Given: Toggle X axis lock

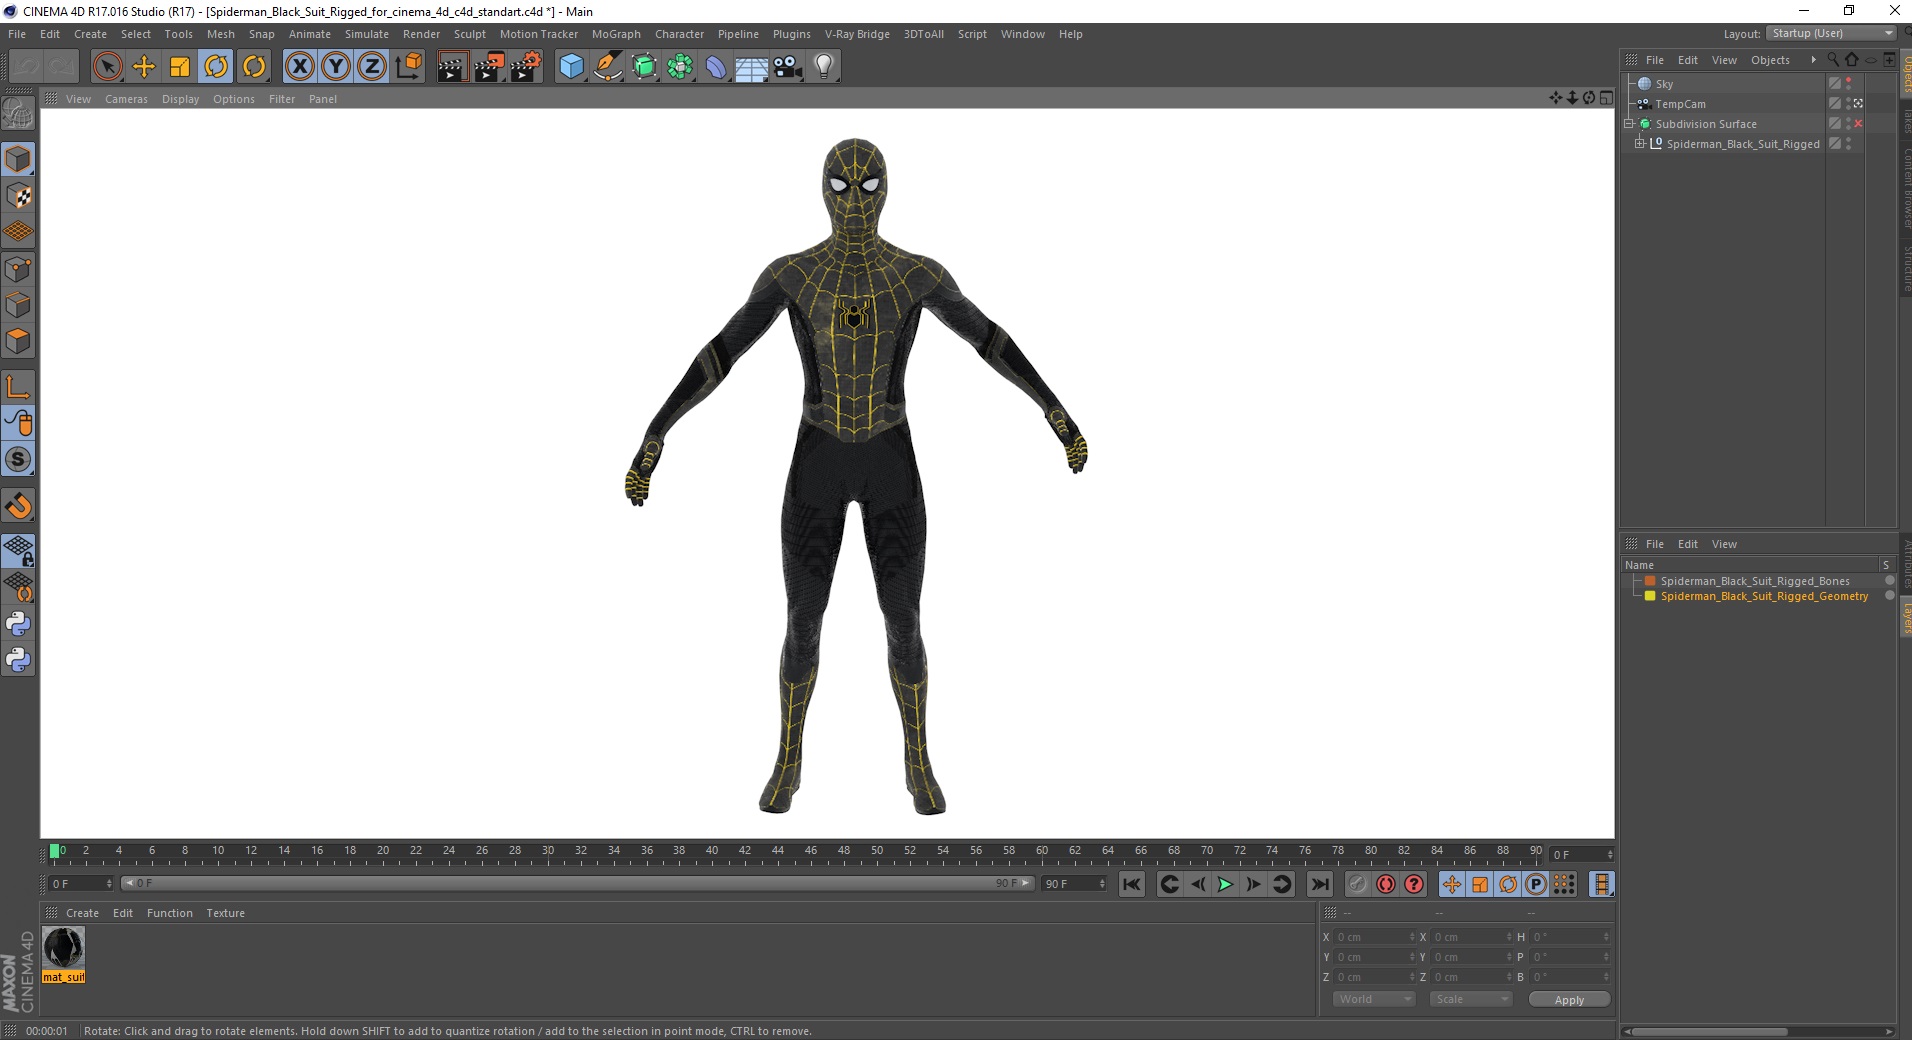Looking at the screenshot, I should point(299,67).
